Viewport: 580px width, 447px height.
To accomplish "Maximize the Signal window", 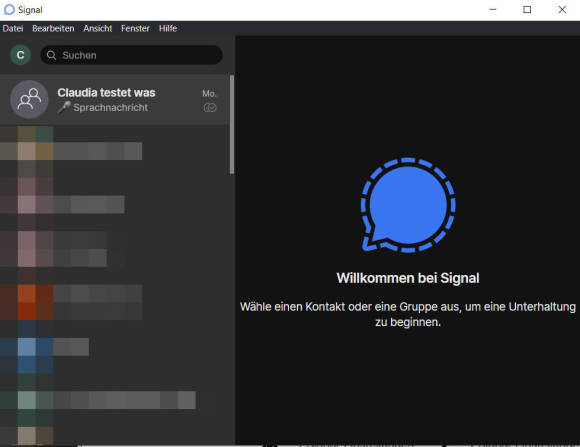I will [527, 10].
